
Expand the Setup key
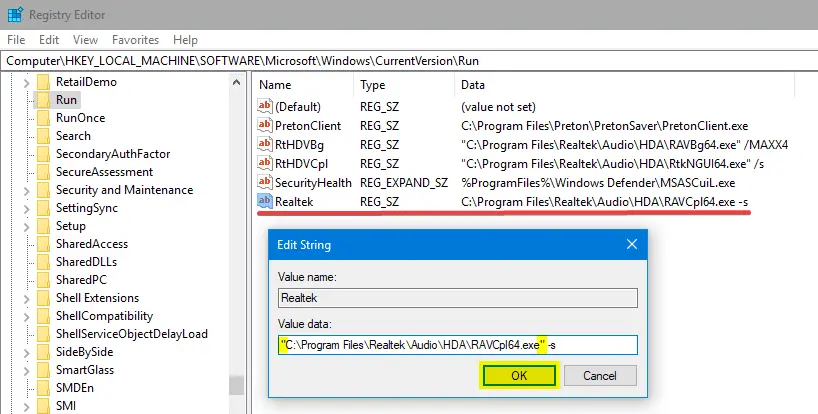point(26,227)
